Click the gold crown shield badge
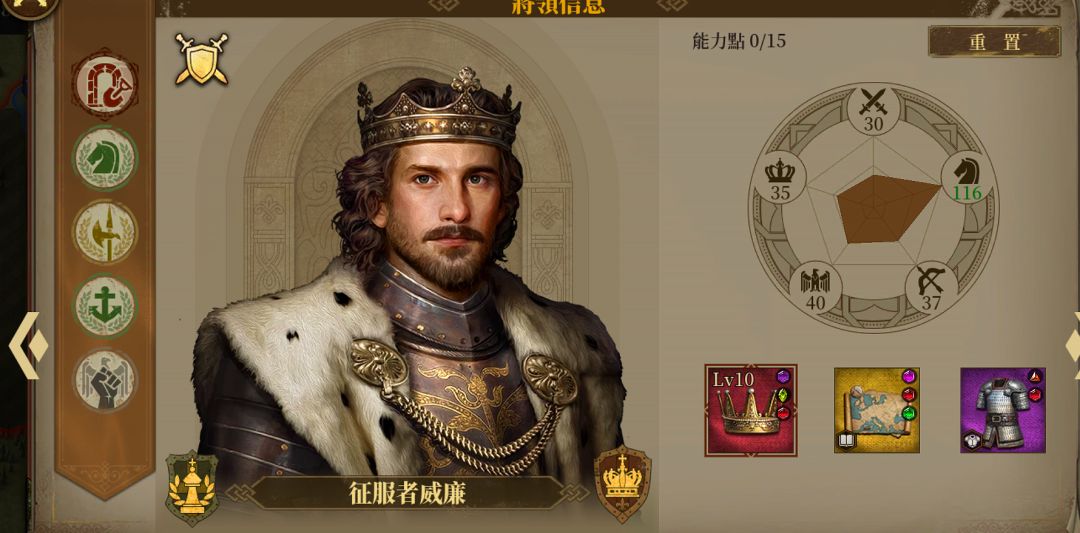 (623, 483)
